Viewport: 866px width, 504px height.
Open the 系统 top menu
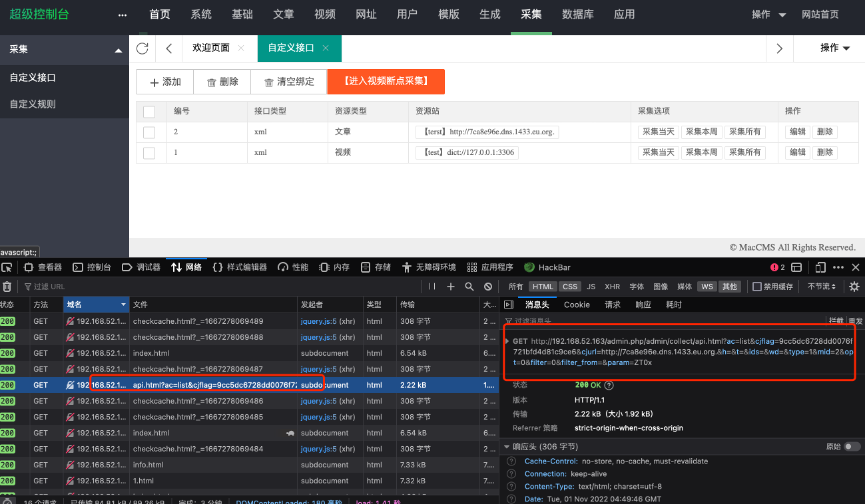[201, 15]
